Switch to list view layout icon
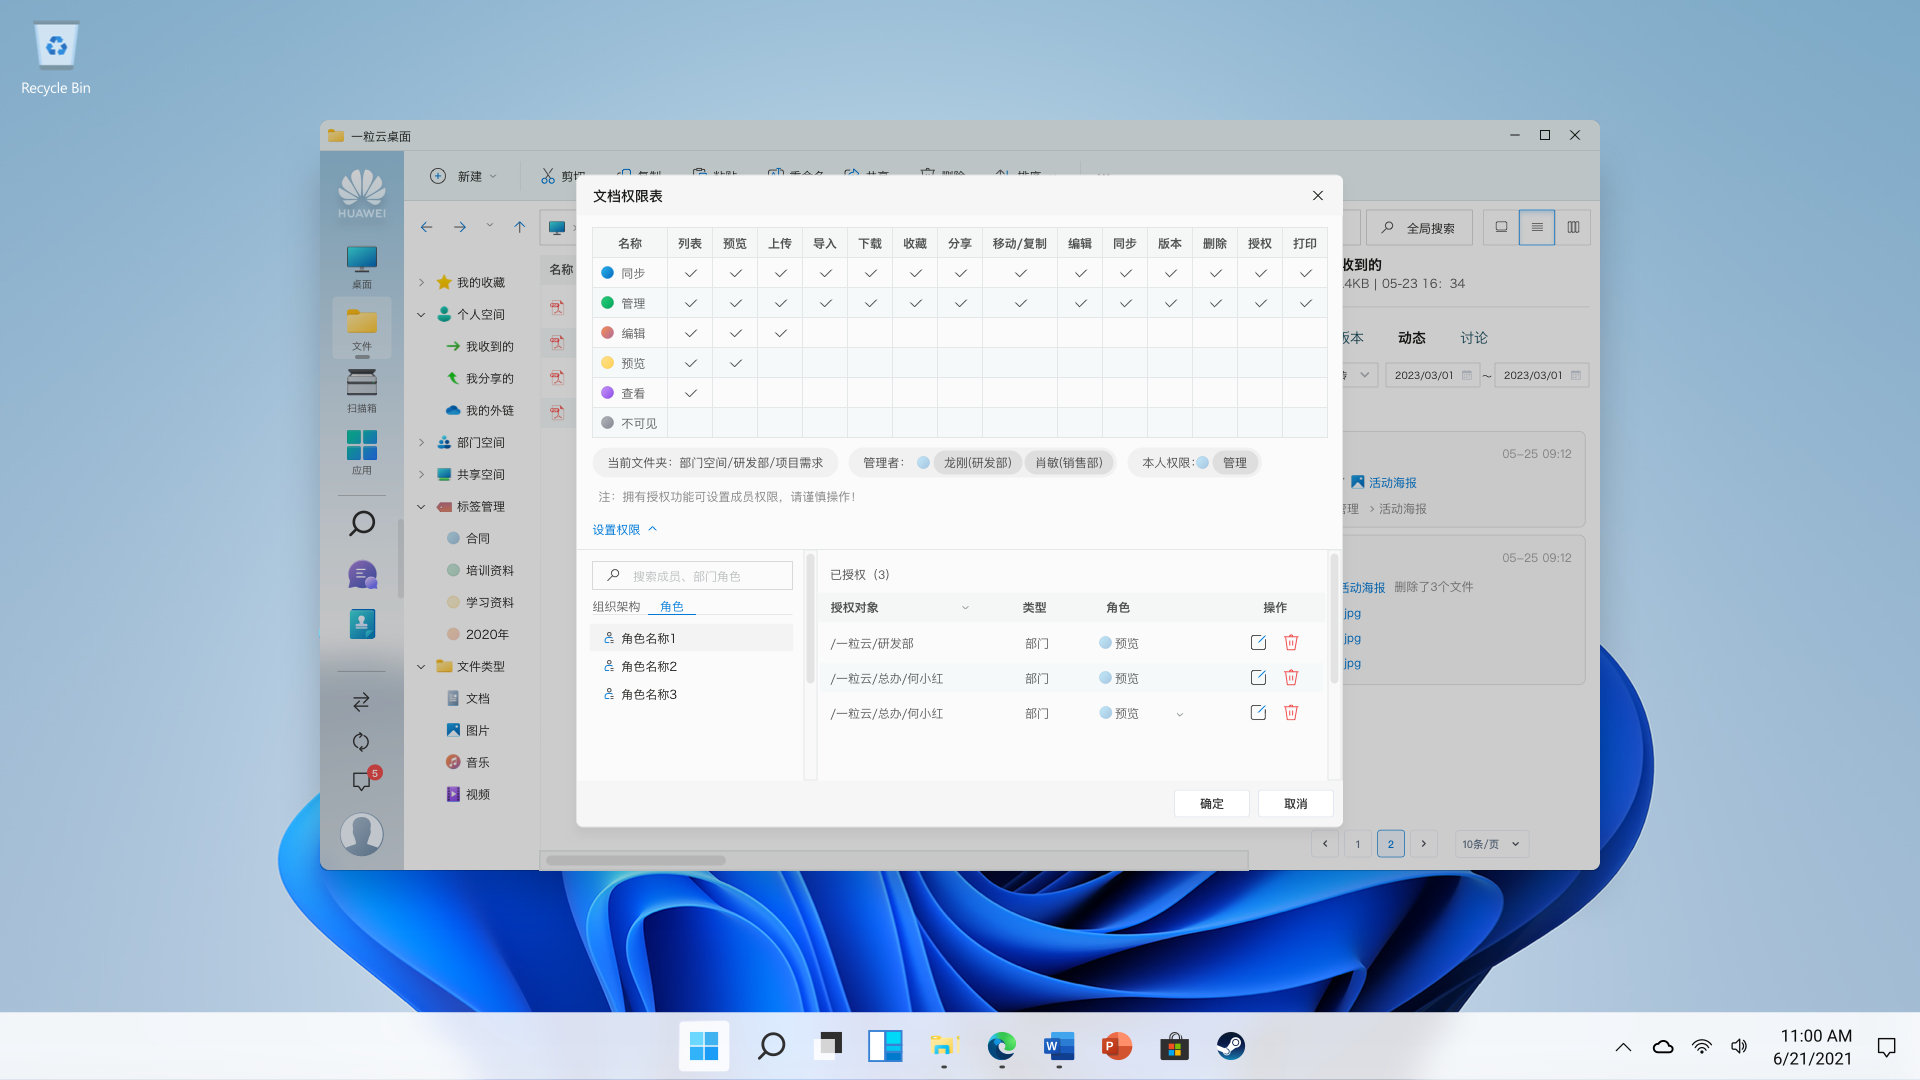Viewport: 1920px width, 1080px height. pos(1537,228)
